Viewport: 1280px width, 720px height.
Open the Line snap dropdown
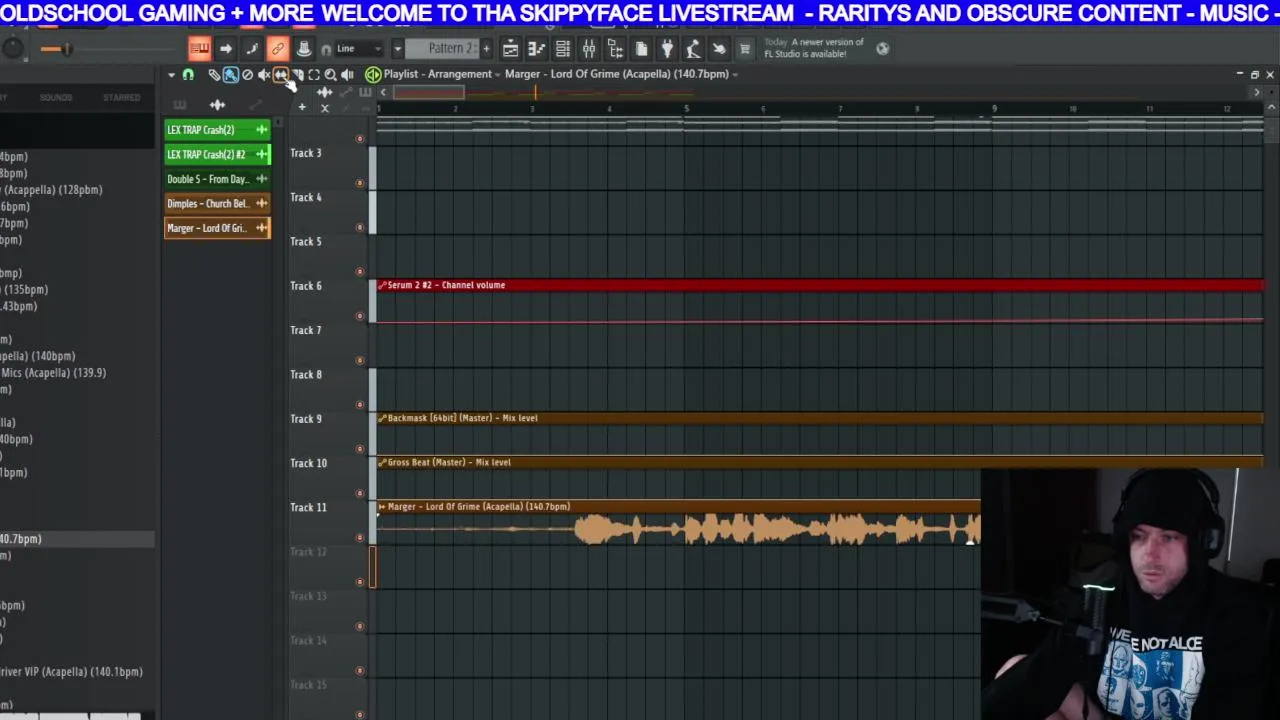[x=359, y=48]
